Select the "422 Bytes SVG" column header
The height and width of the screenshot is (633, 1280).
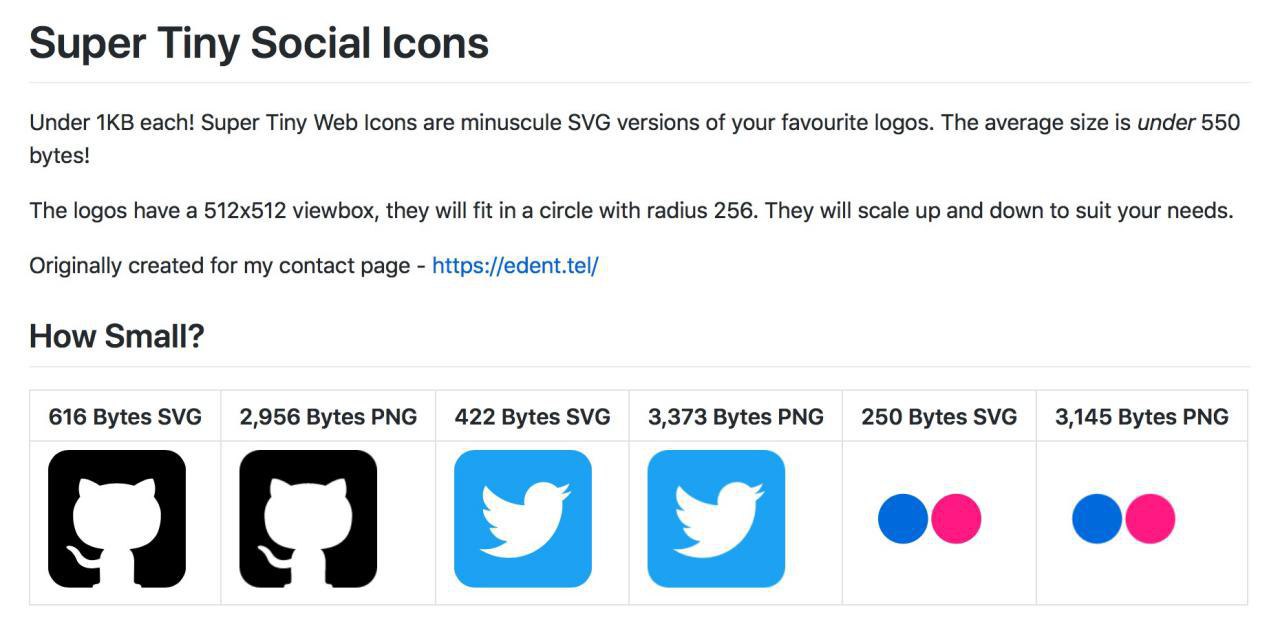coord(532,417)
